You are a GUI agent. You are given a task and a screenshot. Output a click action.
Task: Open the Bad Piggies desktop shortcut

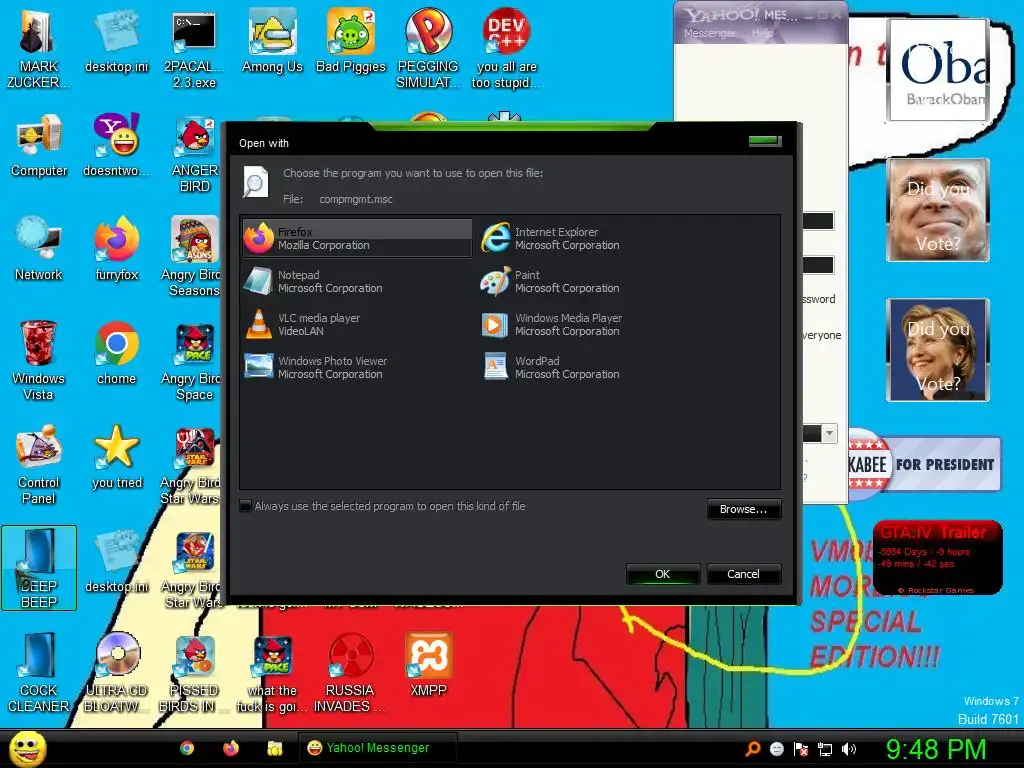tap(351, 42)
